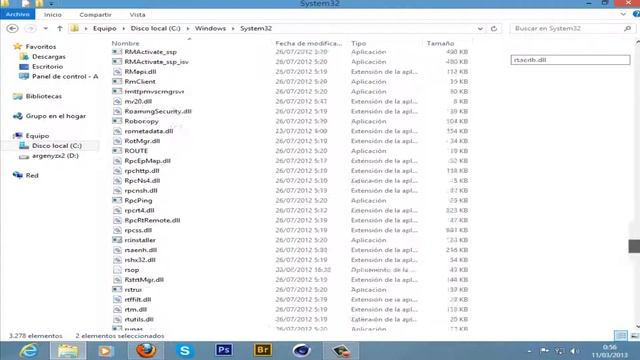This screenshot has height=360, width=640.
Task: Select the RMapi.dll file icon
Action: (x=117, y=72)
